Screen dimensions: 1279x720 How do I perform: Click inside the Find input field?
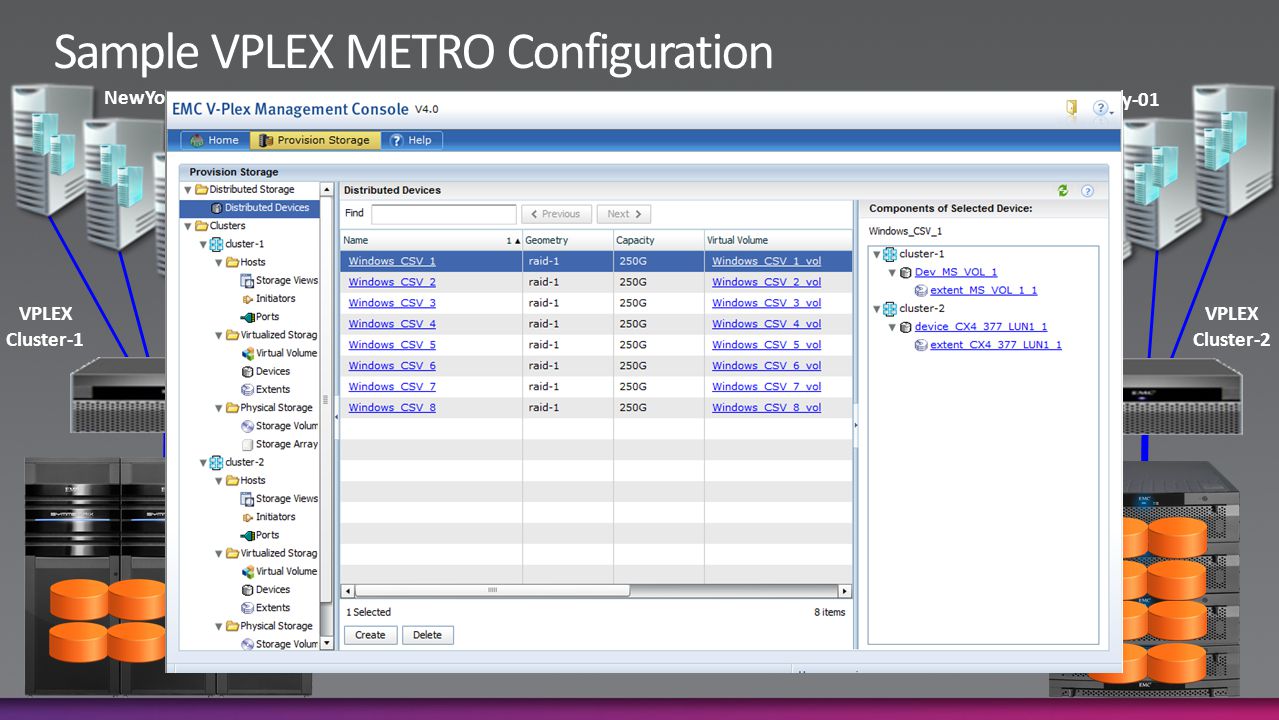click(443, 214)
